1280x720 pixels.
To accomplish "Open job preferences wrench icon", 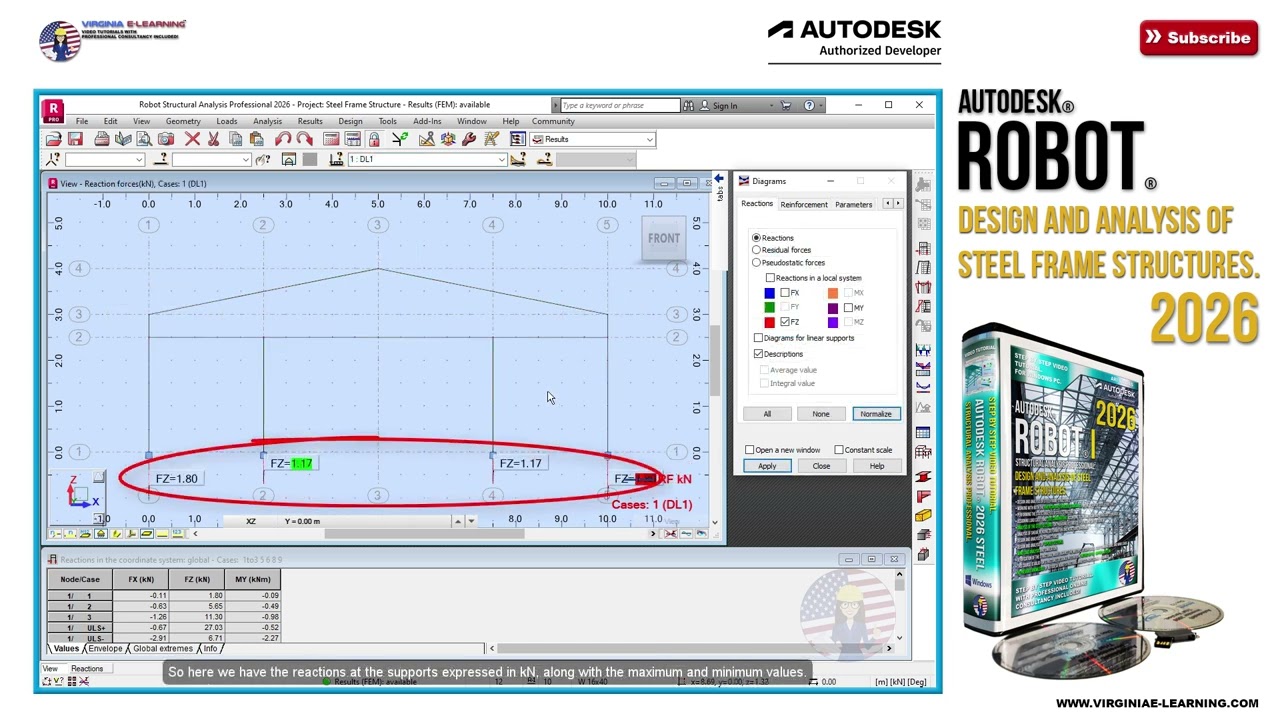I will coord(468,139).
